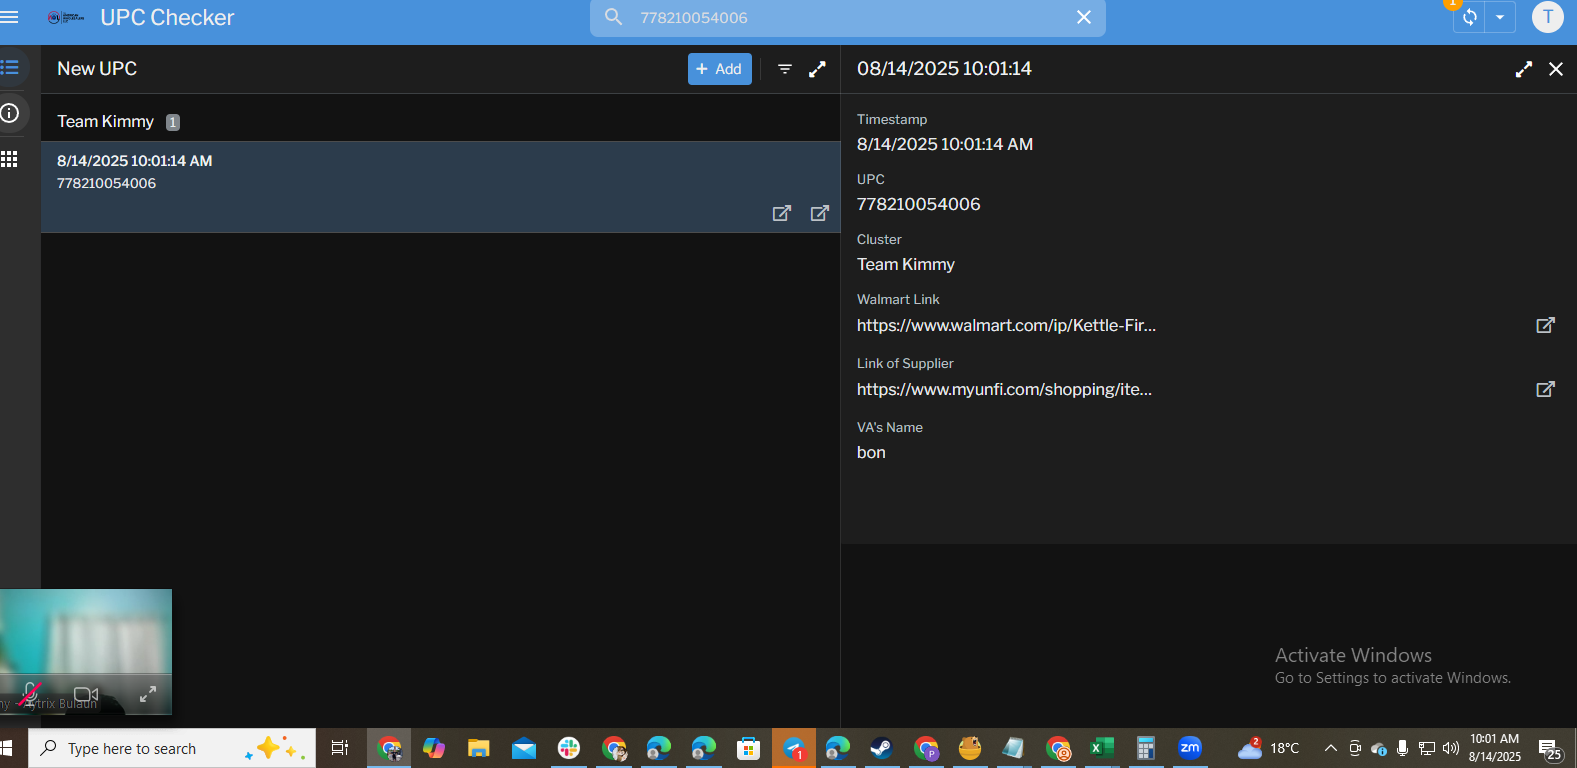Open Link of Supplier external icon
1577x768 pixels.
coord(1545,389)
